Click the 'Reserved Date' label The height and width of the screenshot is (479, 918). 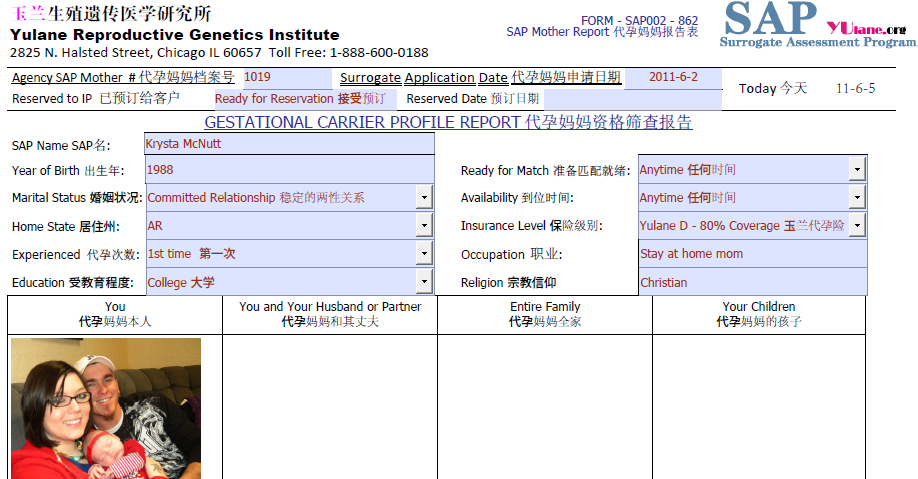(472, 98)
